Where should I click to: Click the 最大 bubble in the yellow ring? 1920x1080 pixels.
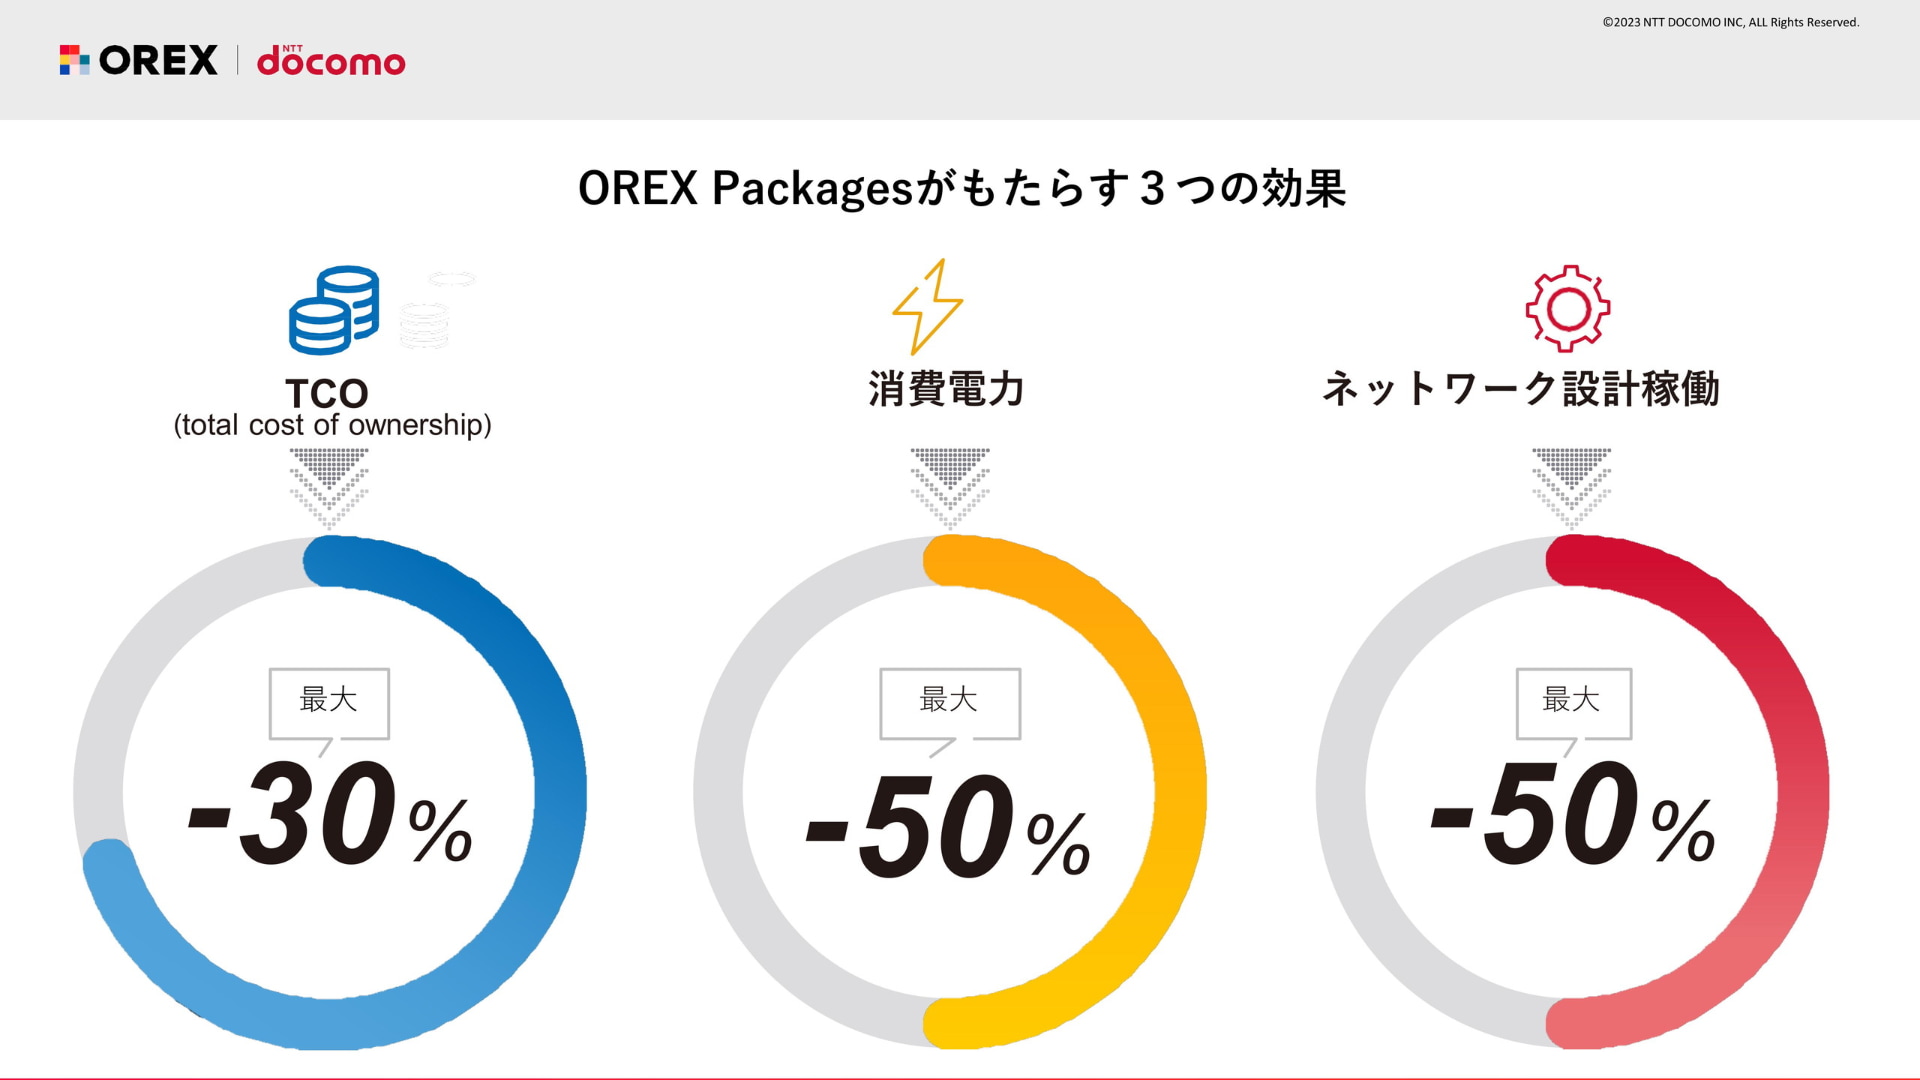coord(949,701)
